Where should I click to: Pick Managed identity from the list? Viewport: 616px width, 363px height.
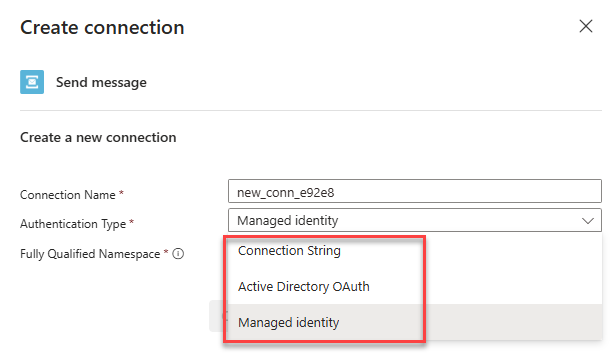tap(414, 322)
